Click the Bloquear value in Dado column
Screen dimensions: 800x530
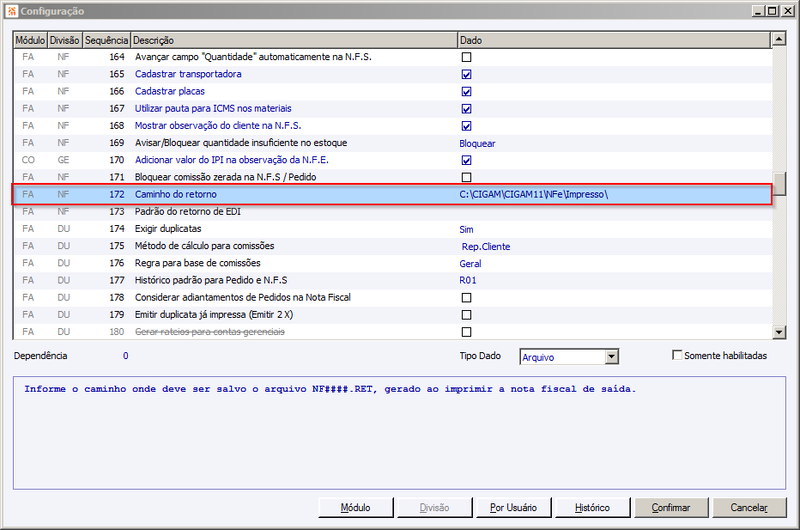tap(477, 143)
